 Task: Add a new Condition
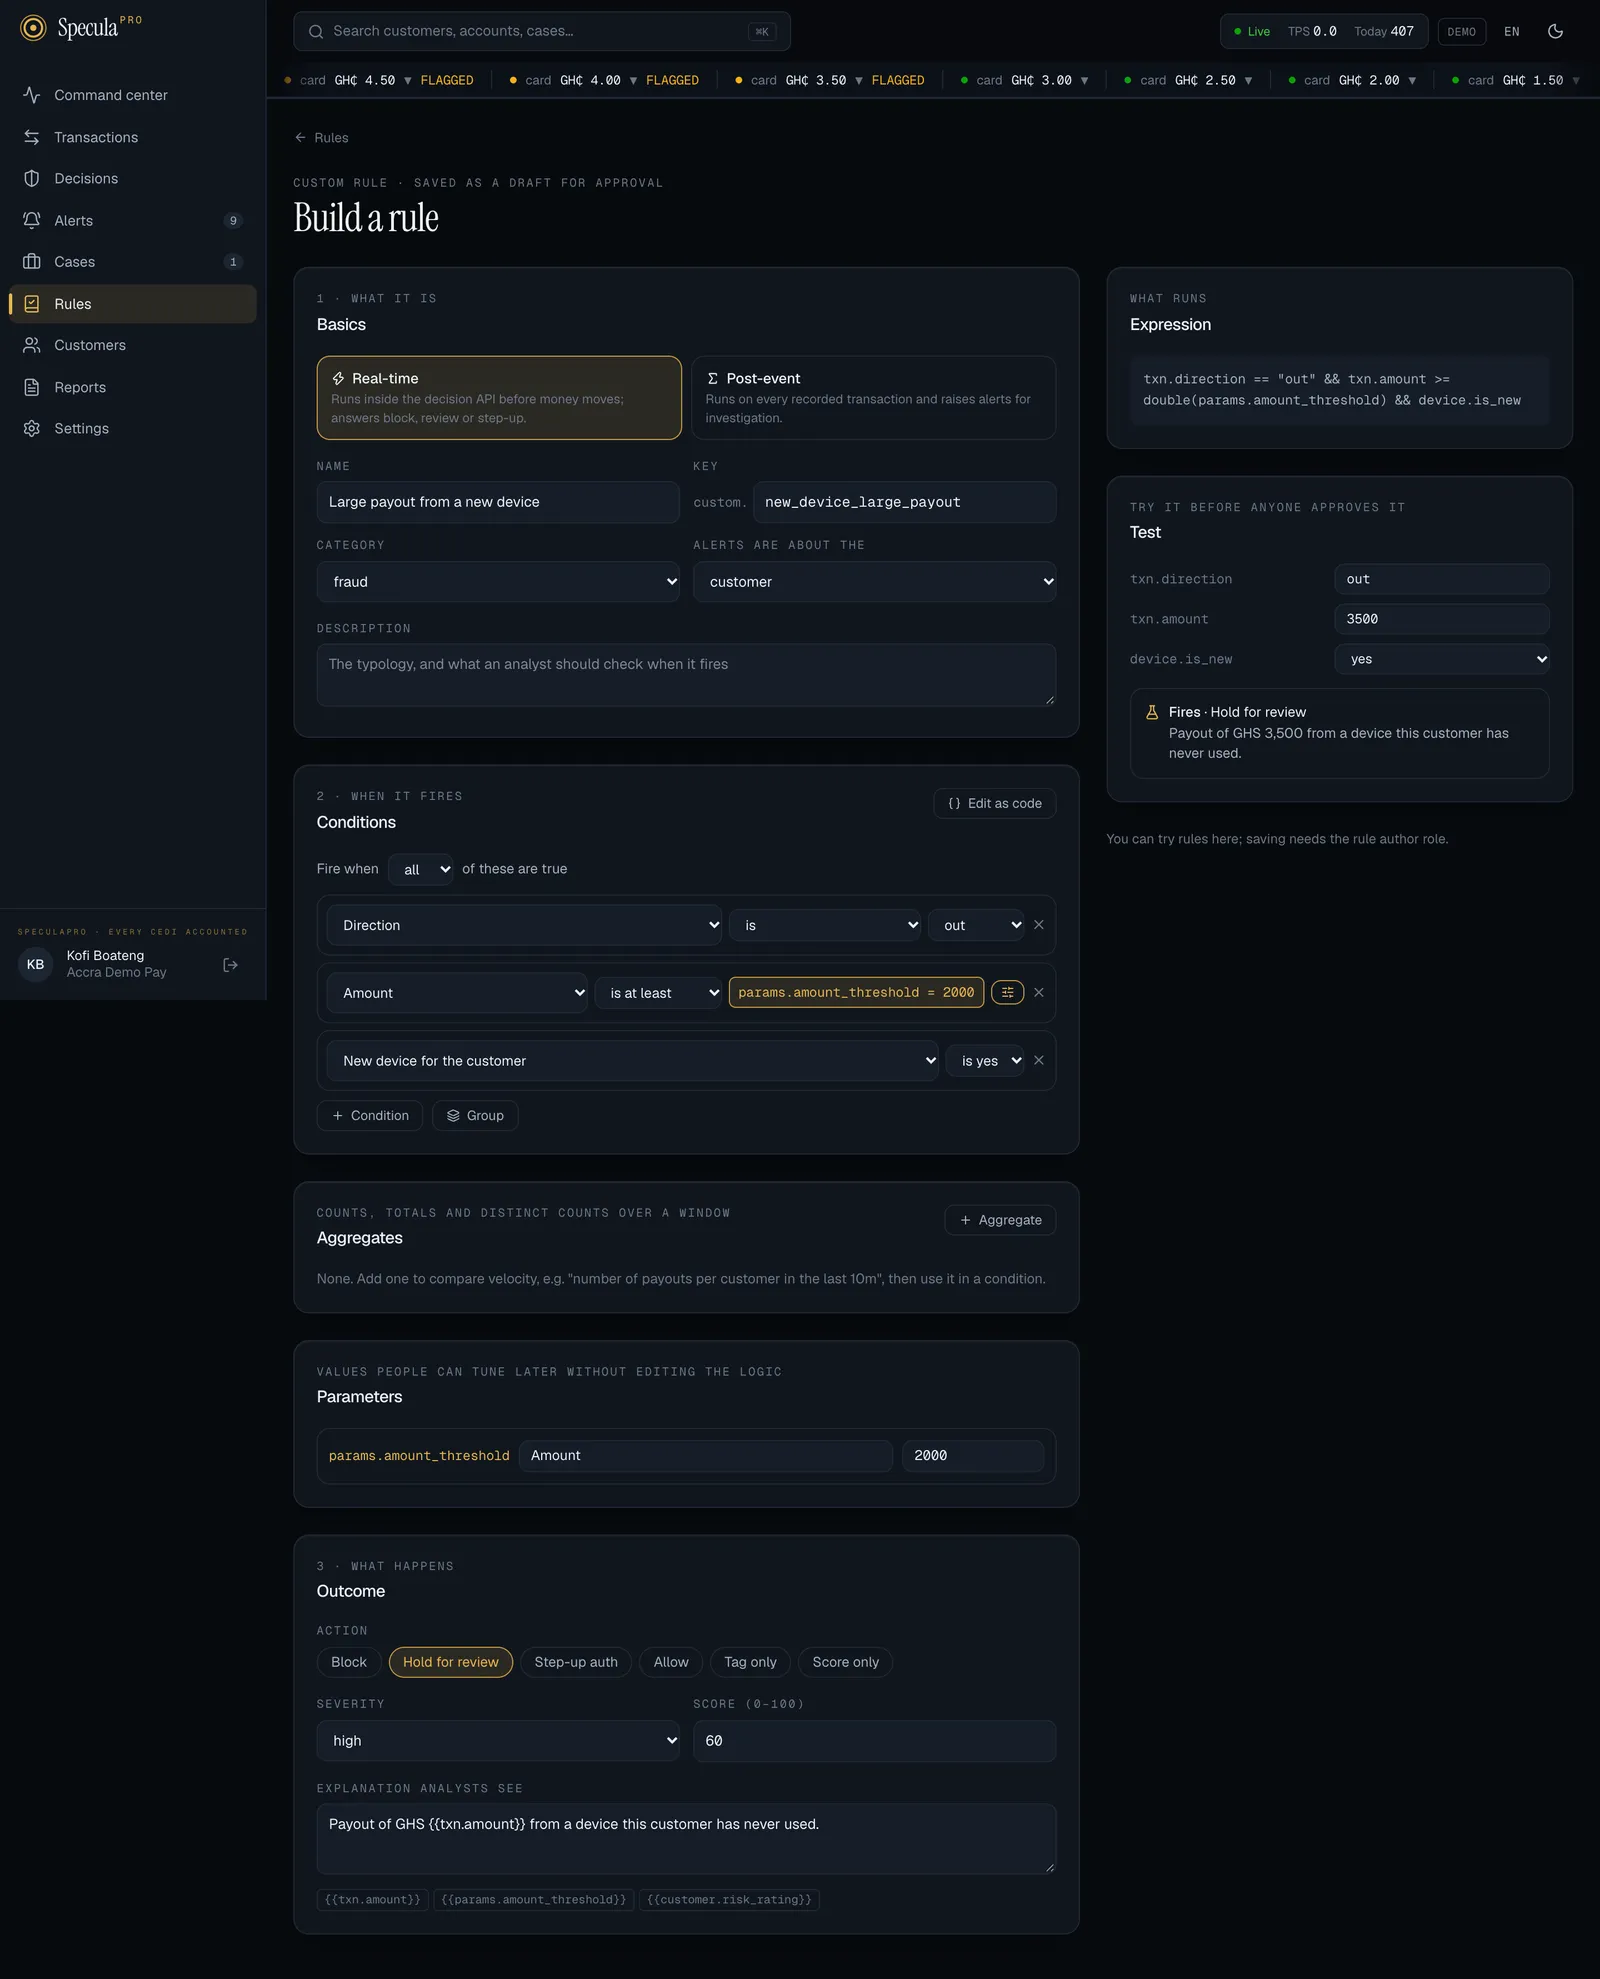coord(369,1116)
